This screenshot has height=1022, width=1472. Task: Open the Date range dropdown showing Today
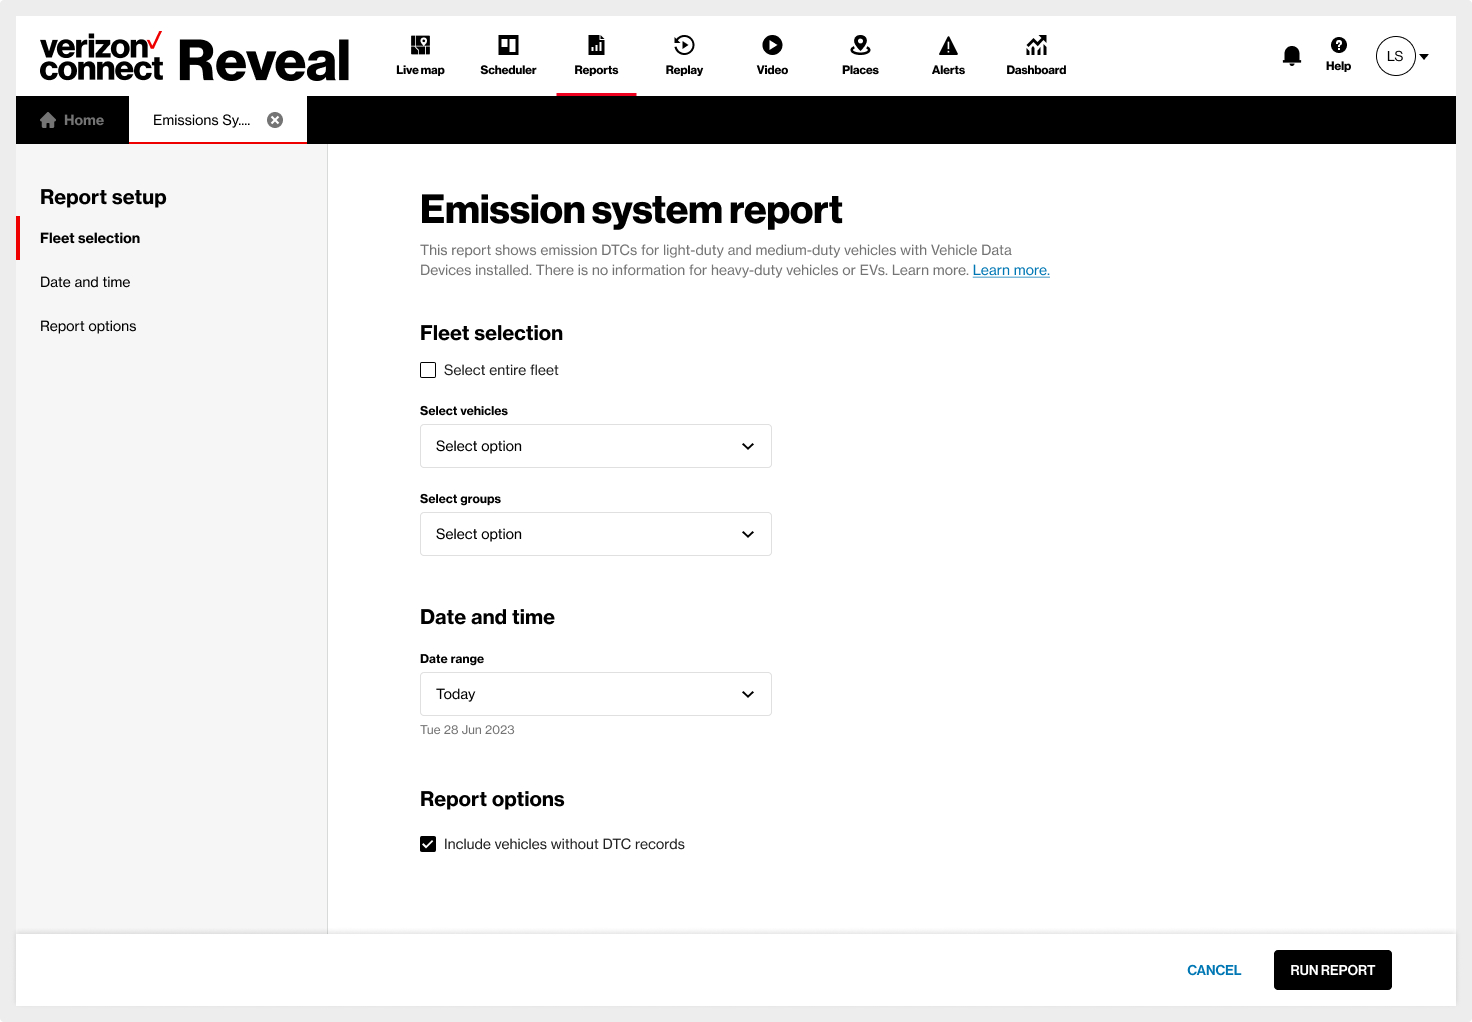point(596,694)
